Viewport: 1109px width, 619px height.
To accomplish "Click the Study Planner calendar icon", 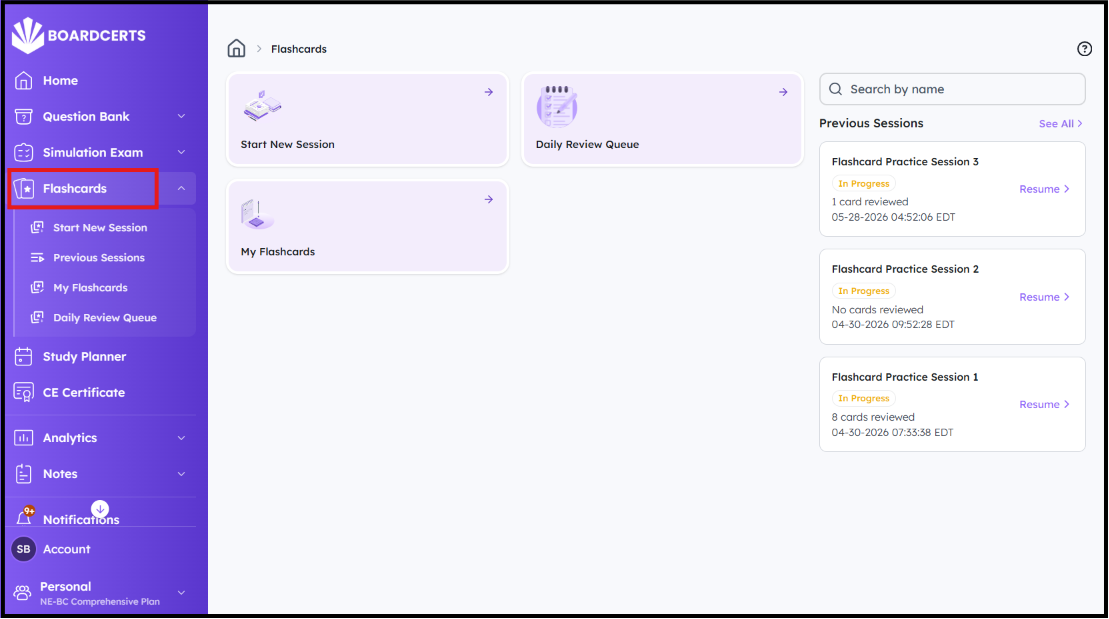I will click(x=23, y=357).
